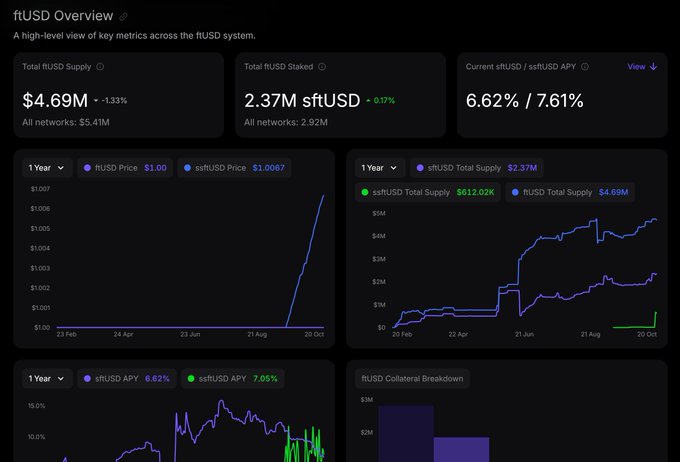Screen dimensions: 680x462
Task: Click the purple dot of ftUSD Price
Action: [x=87, y=168]
